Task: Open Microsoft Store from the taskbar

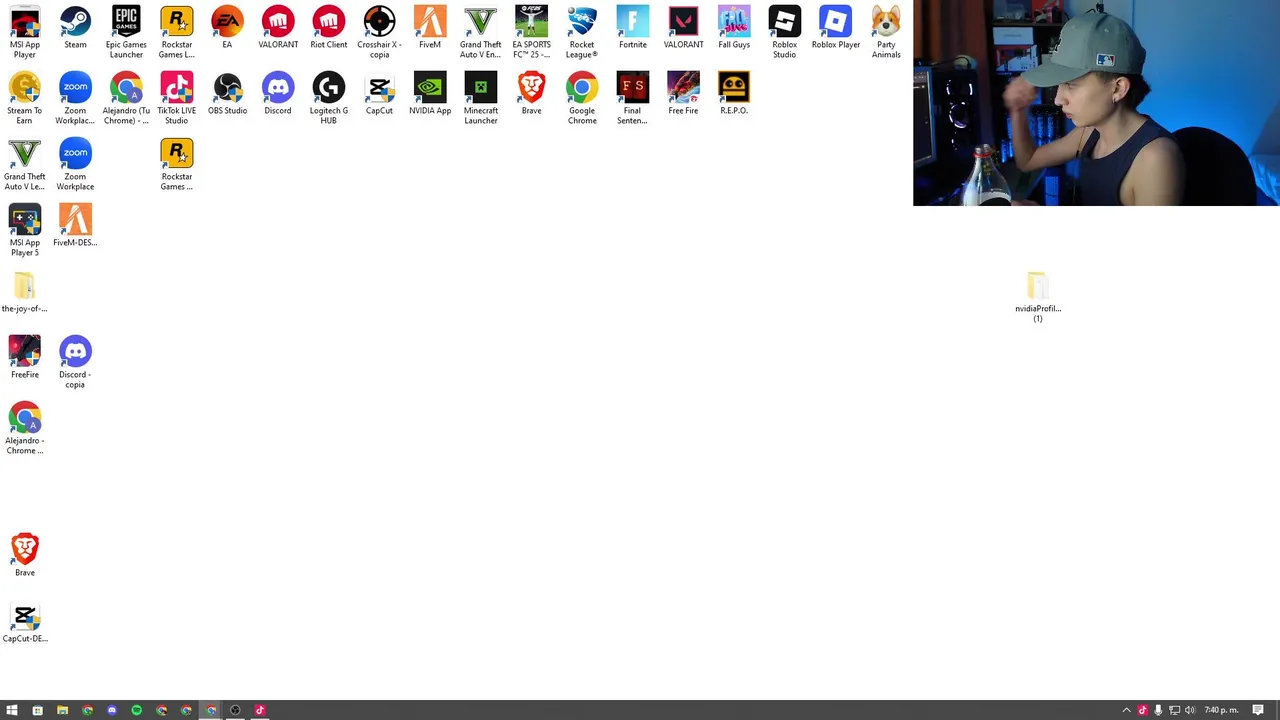Action: (37, 710)
